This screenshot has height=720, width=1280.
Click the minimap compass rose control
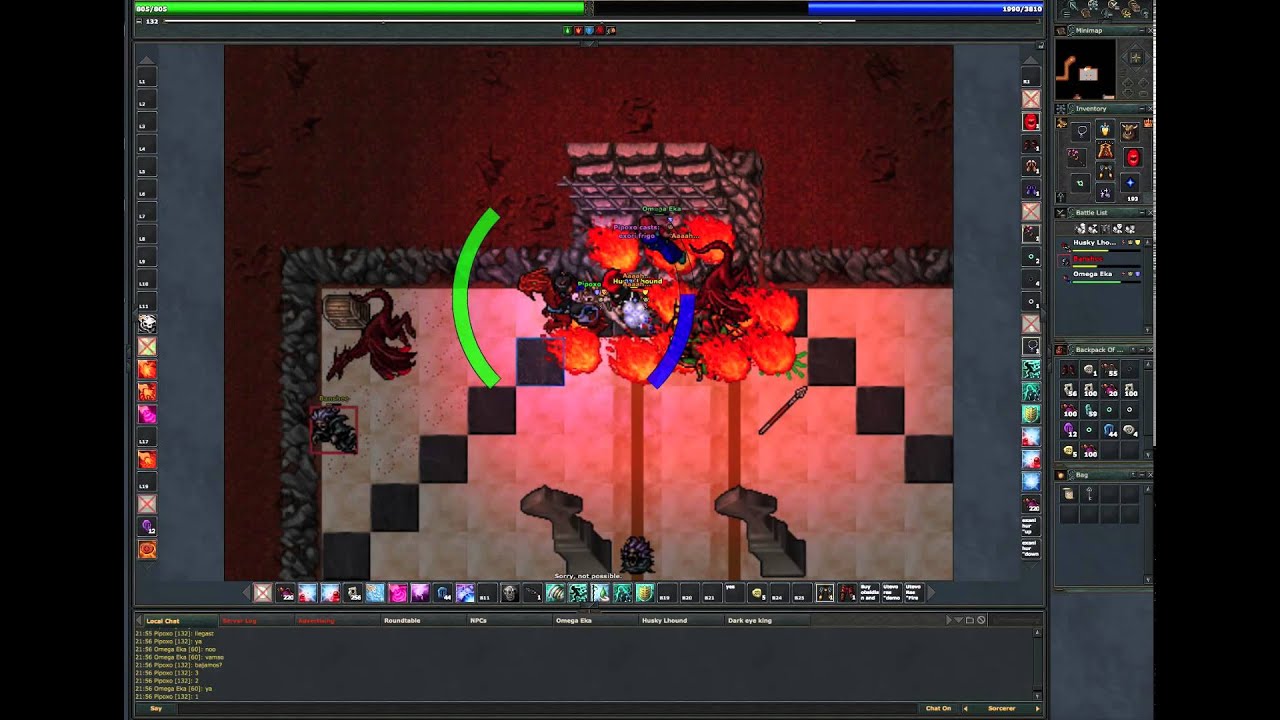click(1135, 58)
